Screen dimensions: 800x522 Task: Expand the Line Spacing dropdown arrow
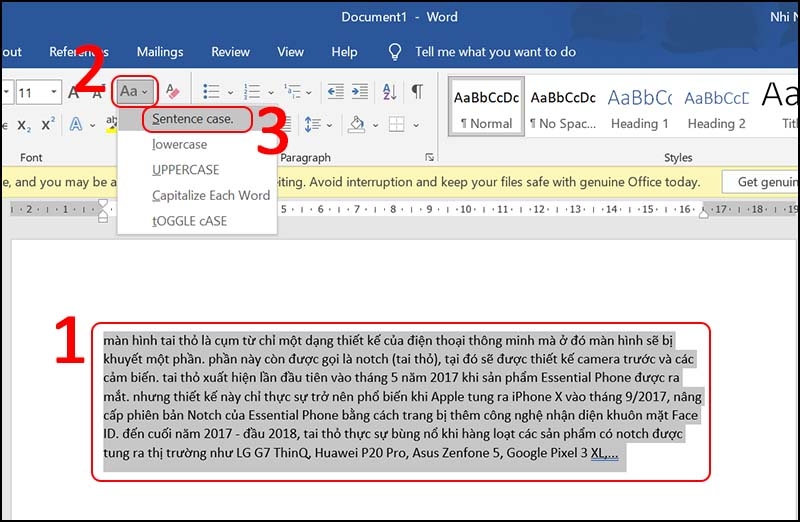pyautogui.click(x=329, y=125)
